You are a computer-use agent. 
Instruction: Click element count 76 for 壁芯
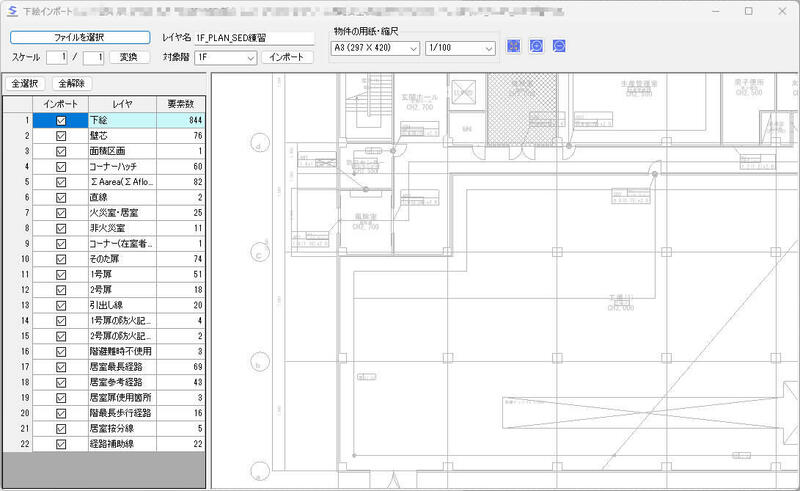point(181,136)
